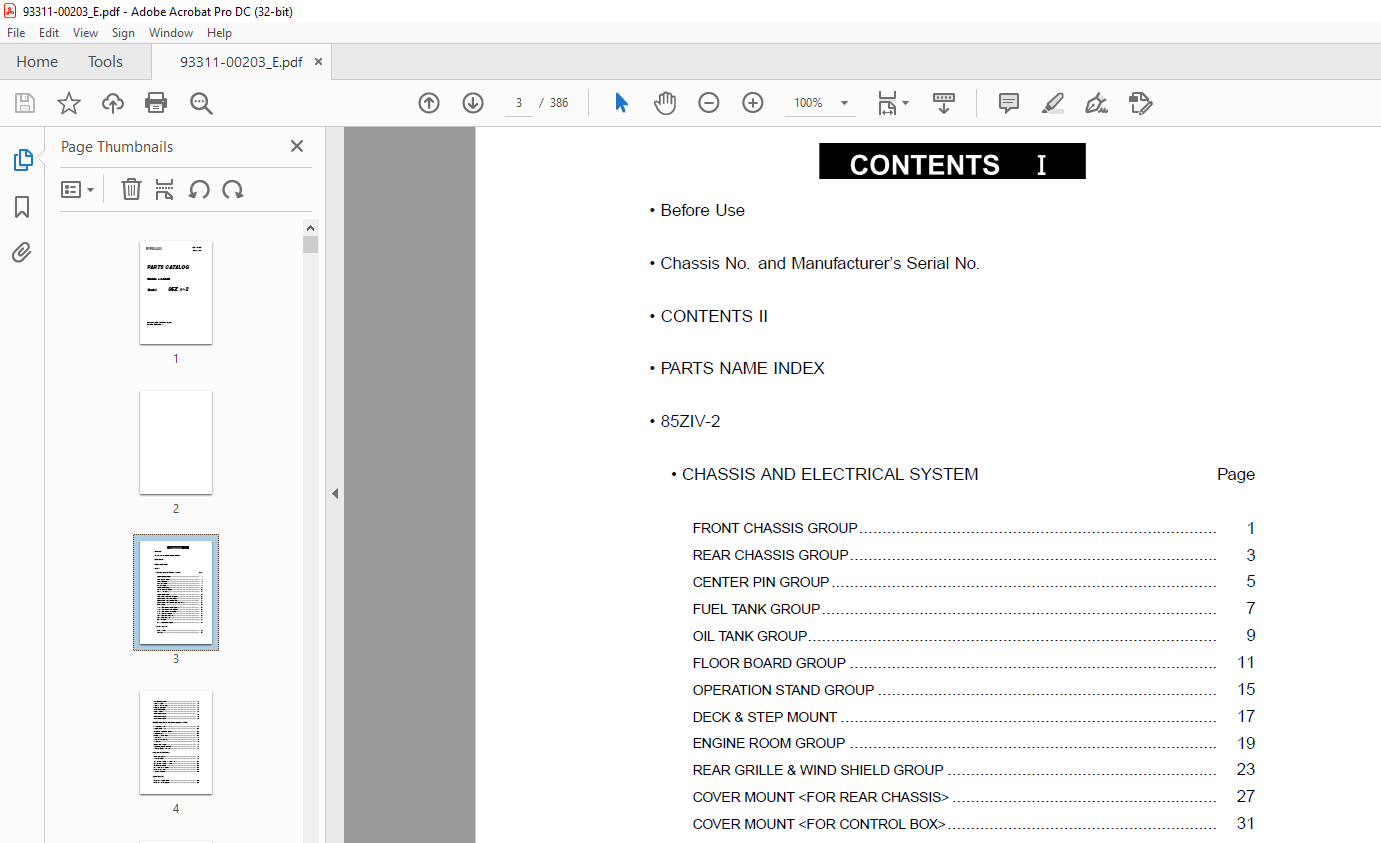
Task: Select page 3 thumbnail
Action: click(x=176, y=592)
